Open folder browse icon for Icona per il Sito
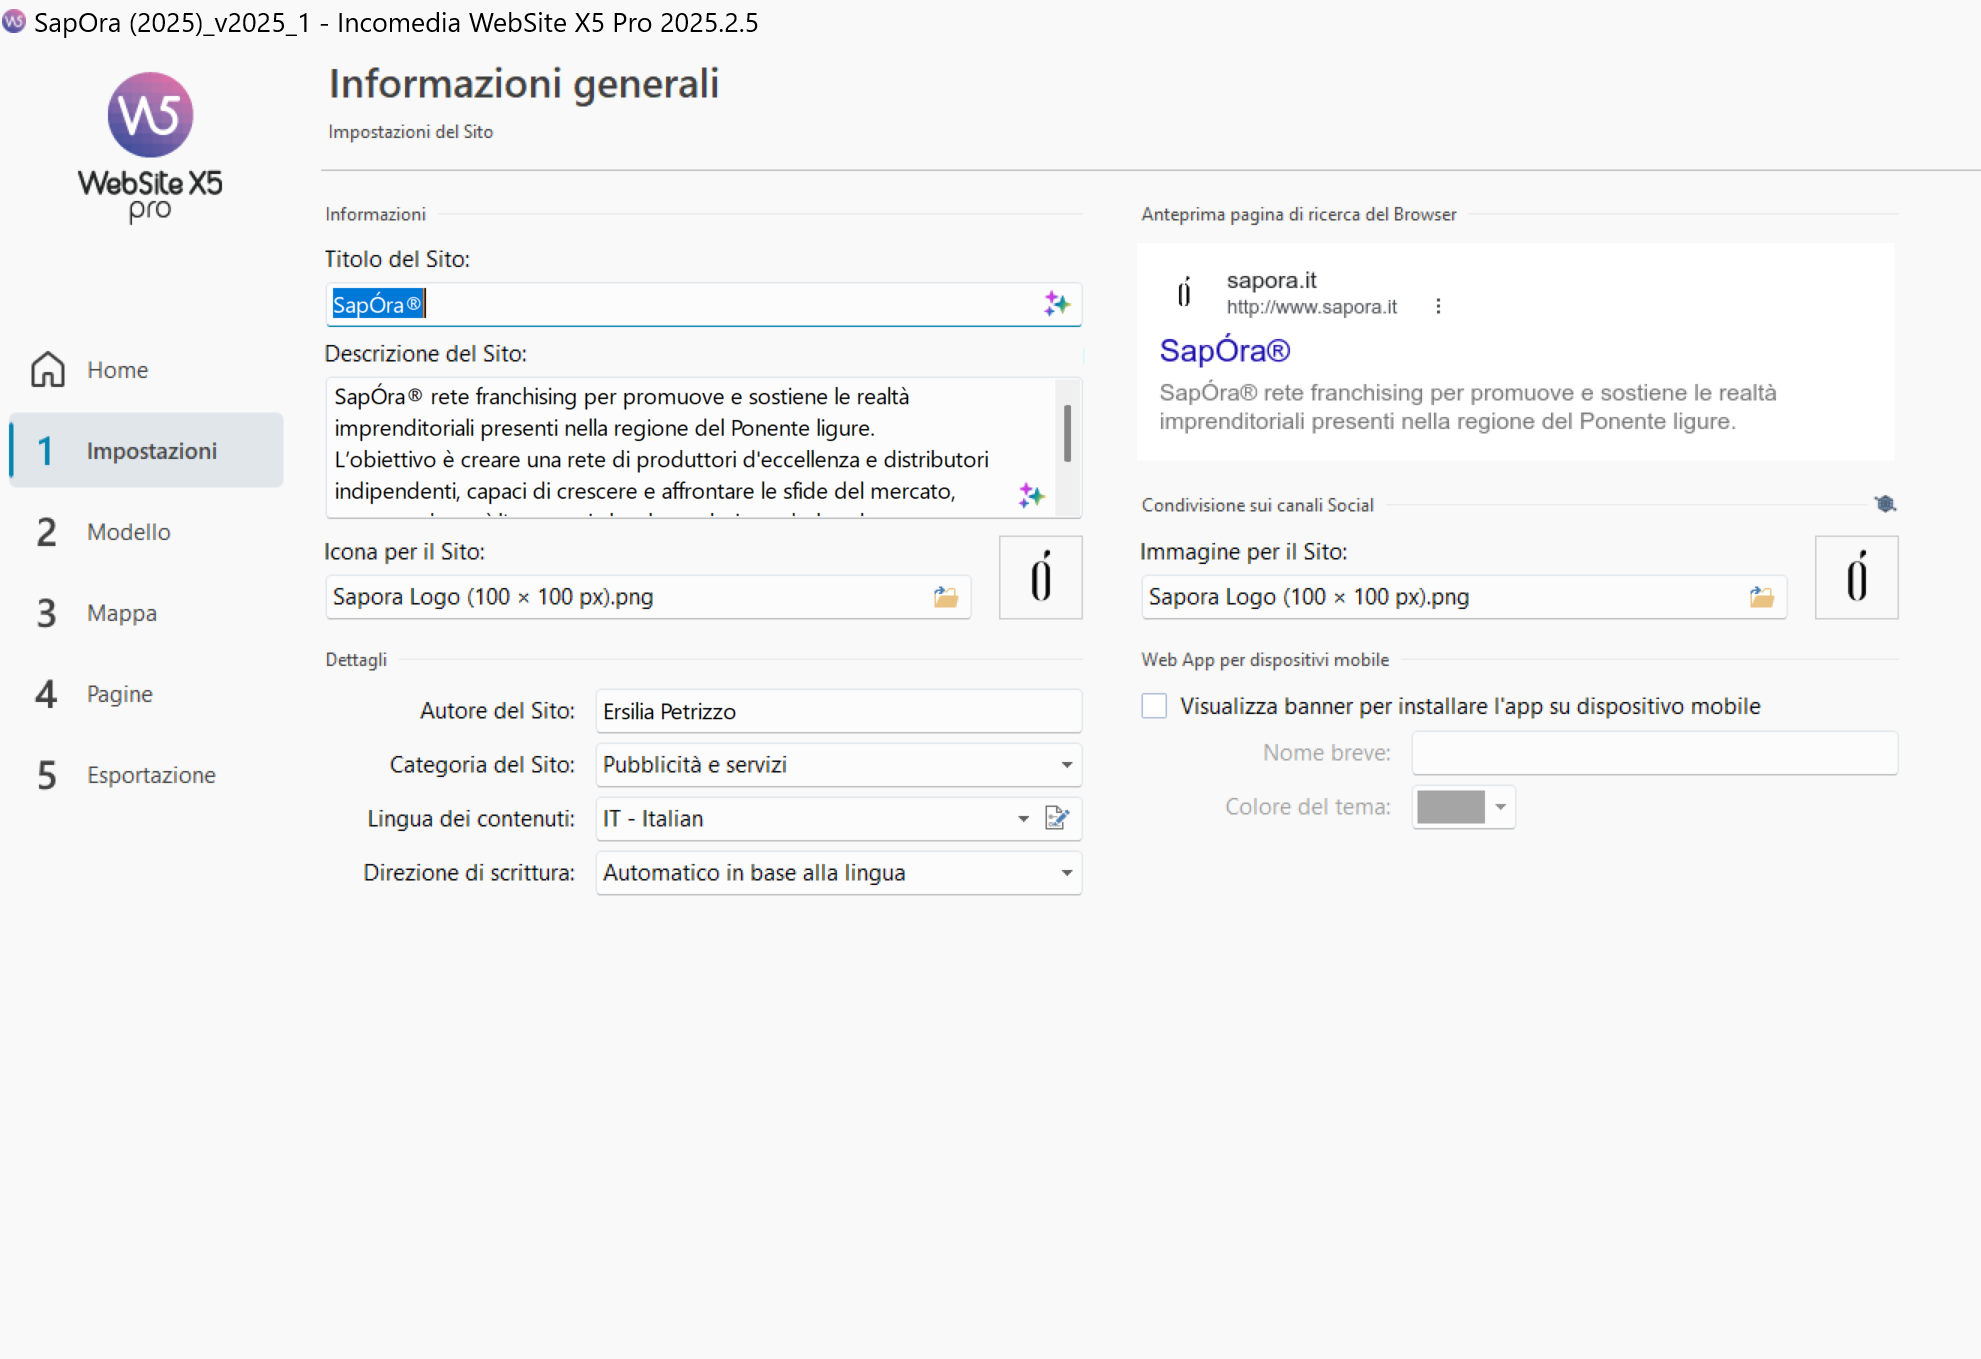1981x1359 pixels. tap(946, 597)
